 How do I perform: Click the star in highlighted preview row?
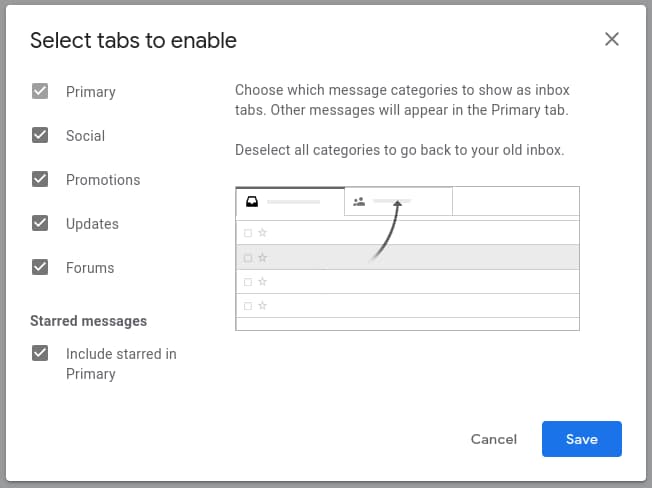pos(262,258)
